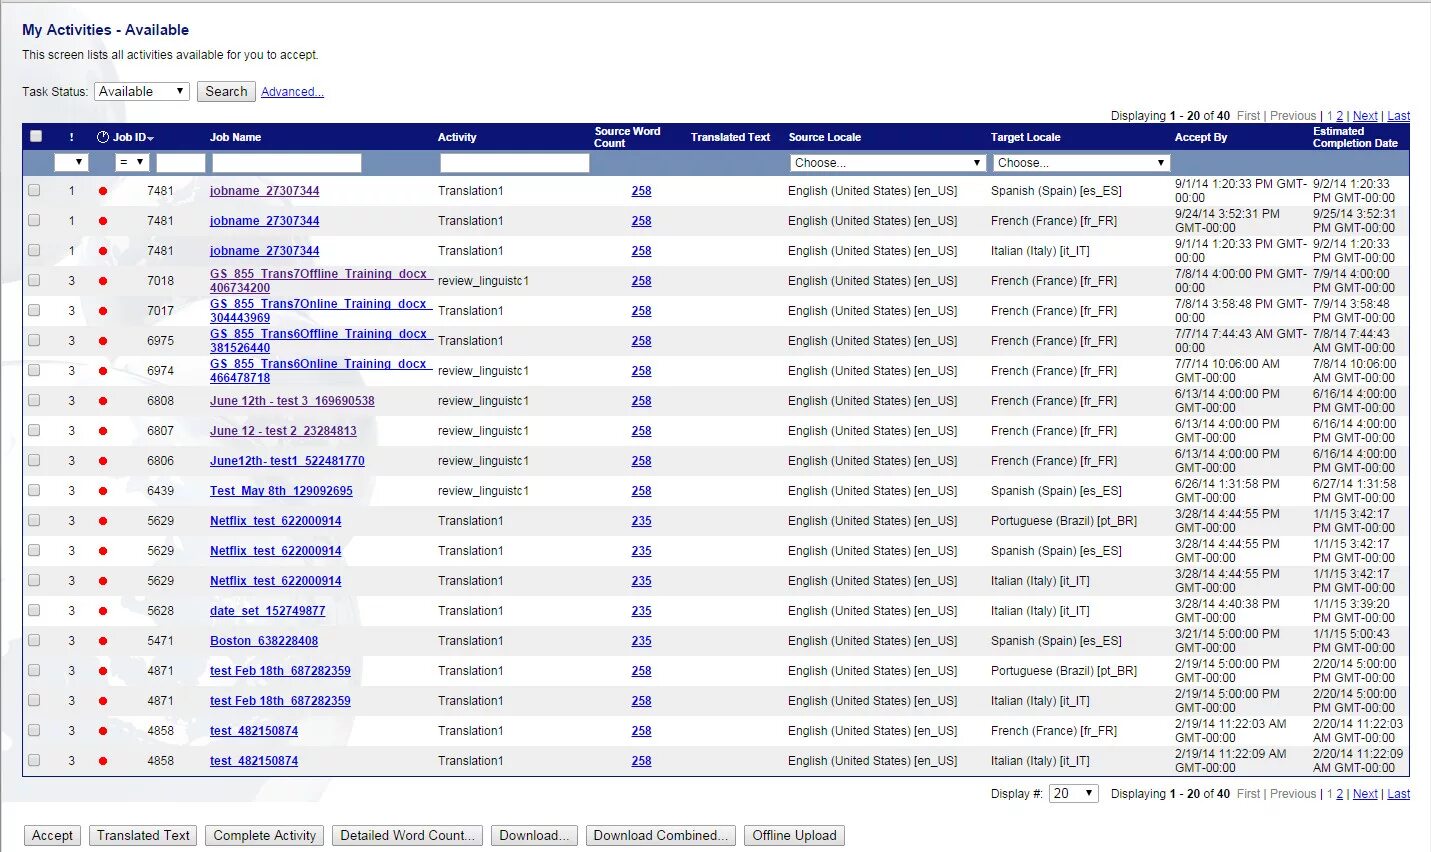Open the Display # dropdown showing 20
This screenshot has height=852, width=1431.
point(1072,793)
